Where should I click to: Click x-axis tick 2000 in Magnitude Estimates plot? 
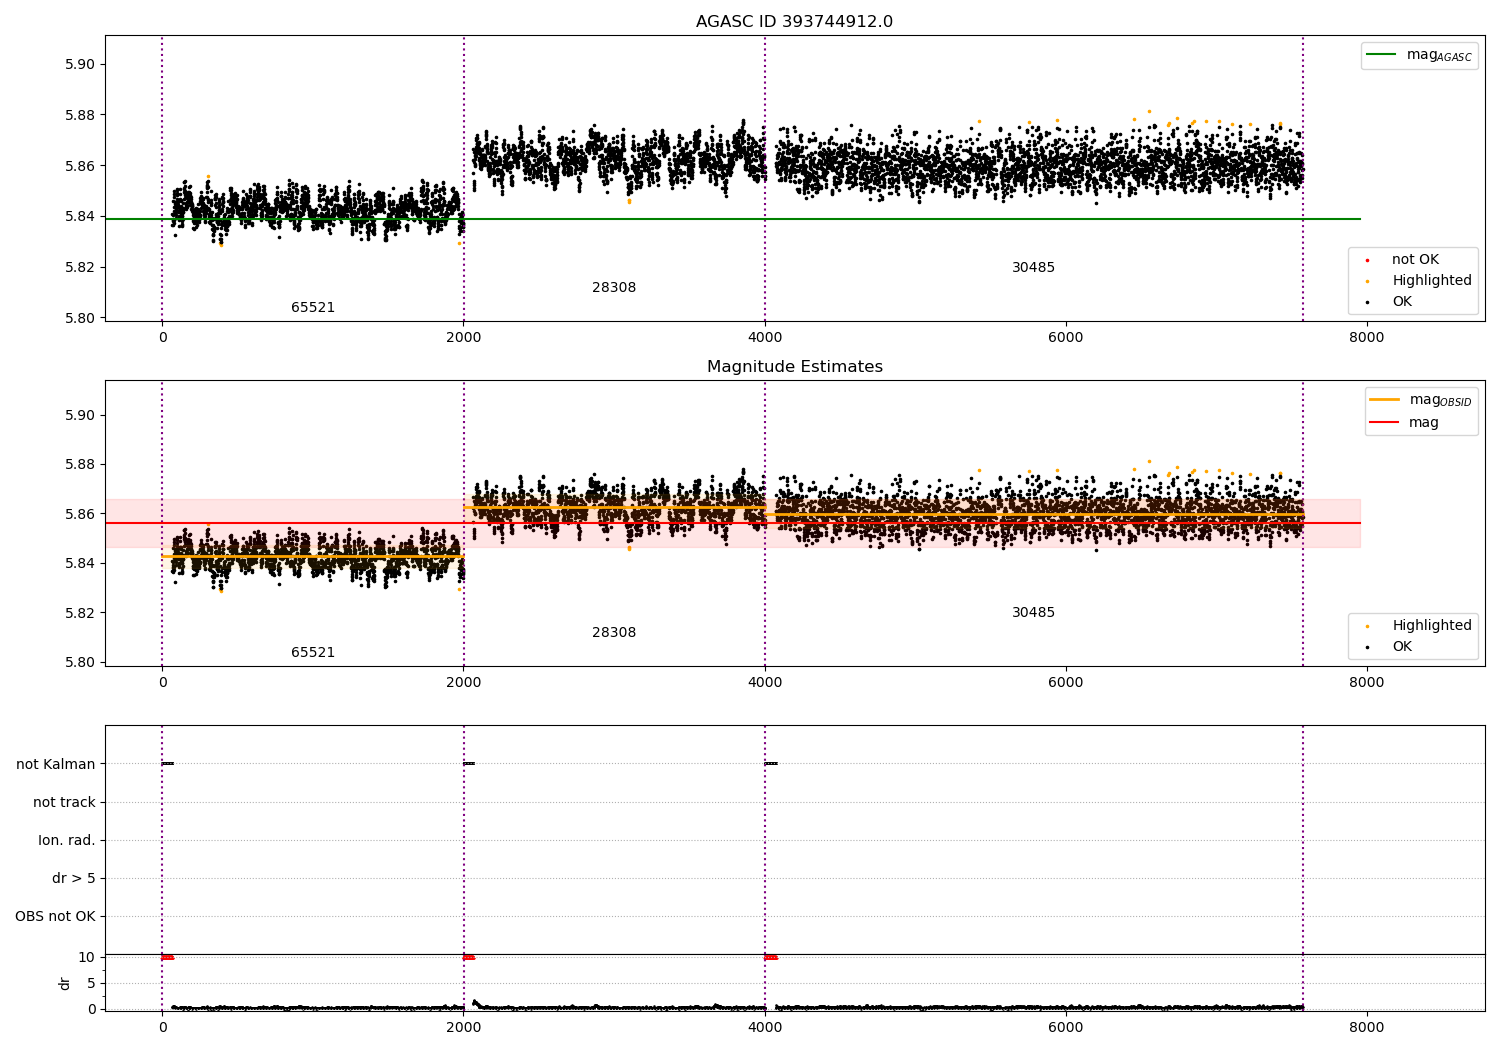click(x=463, y=683)
